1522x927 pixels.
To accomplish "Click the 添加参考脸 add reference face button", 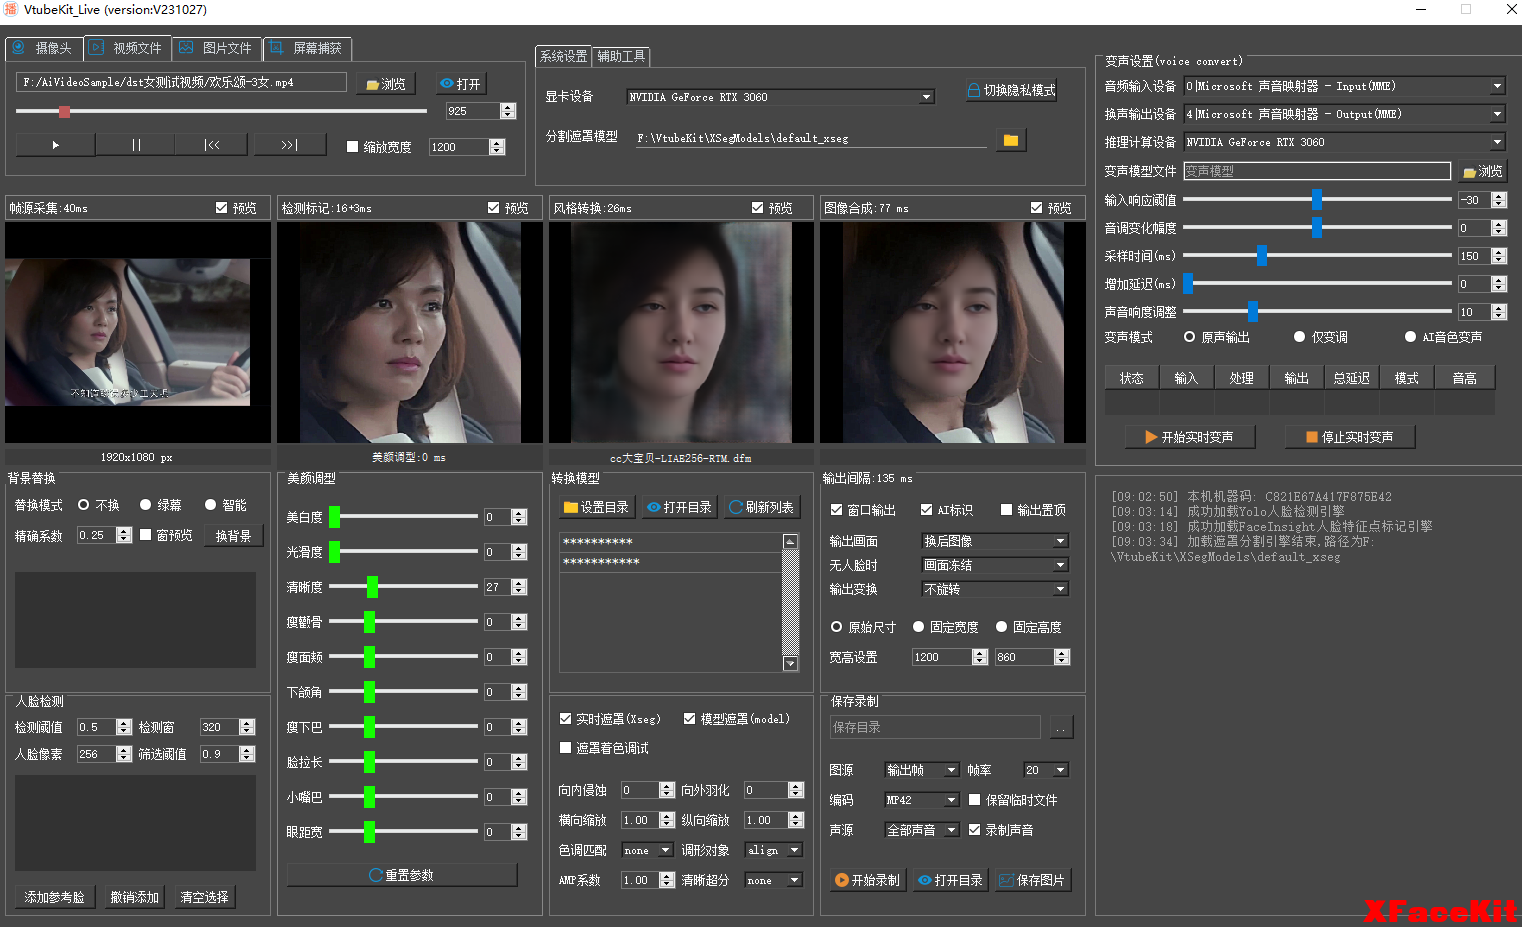I will [x=55, y=897].
